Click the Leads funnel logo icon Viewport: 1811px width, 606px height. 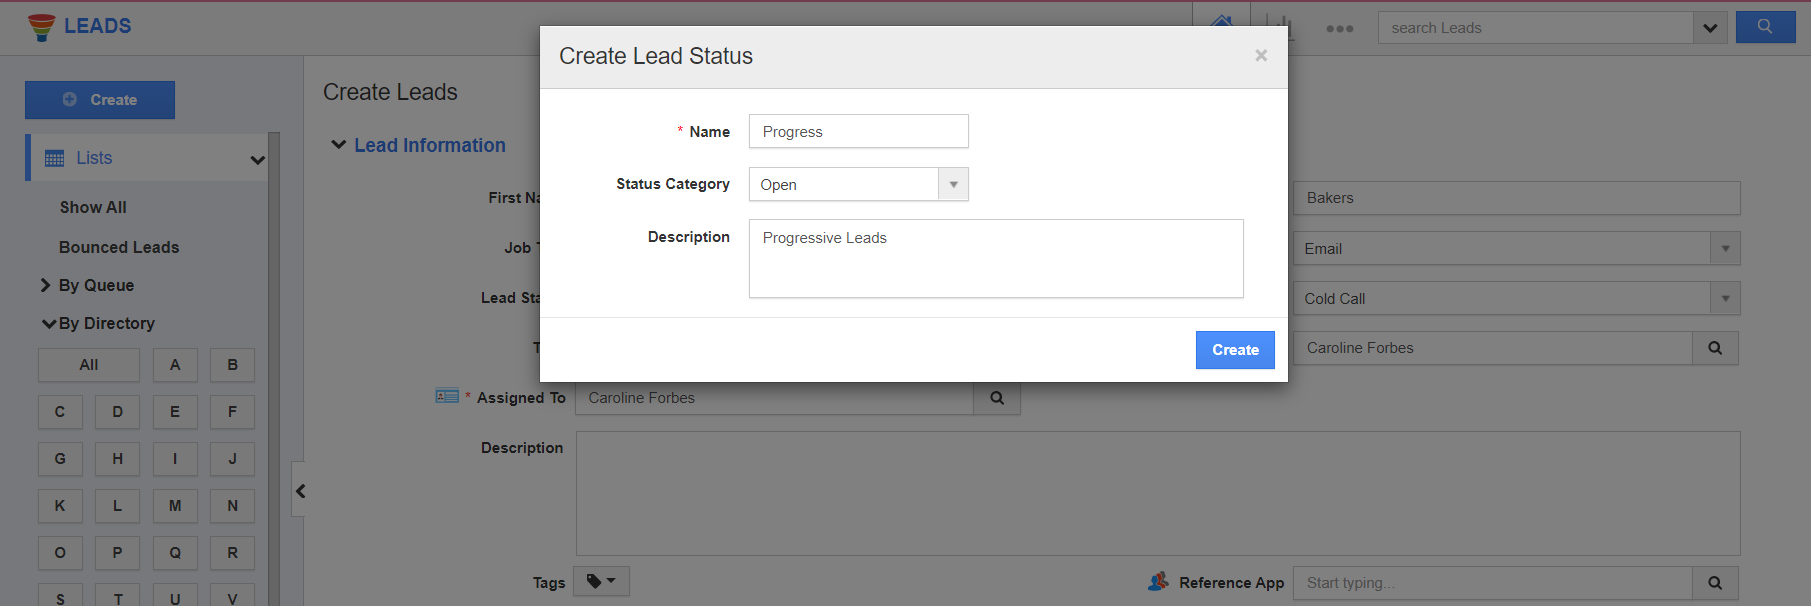(41, 27)
